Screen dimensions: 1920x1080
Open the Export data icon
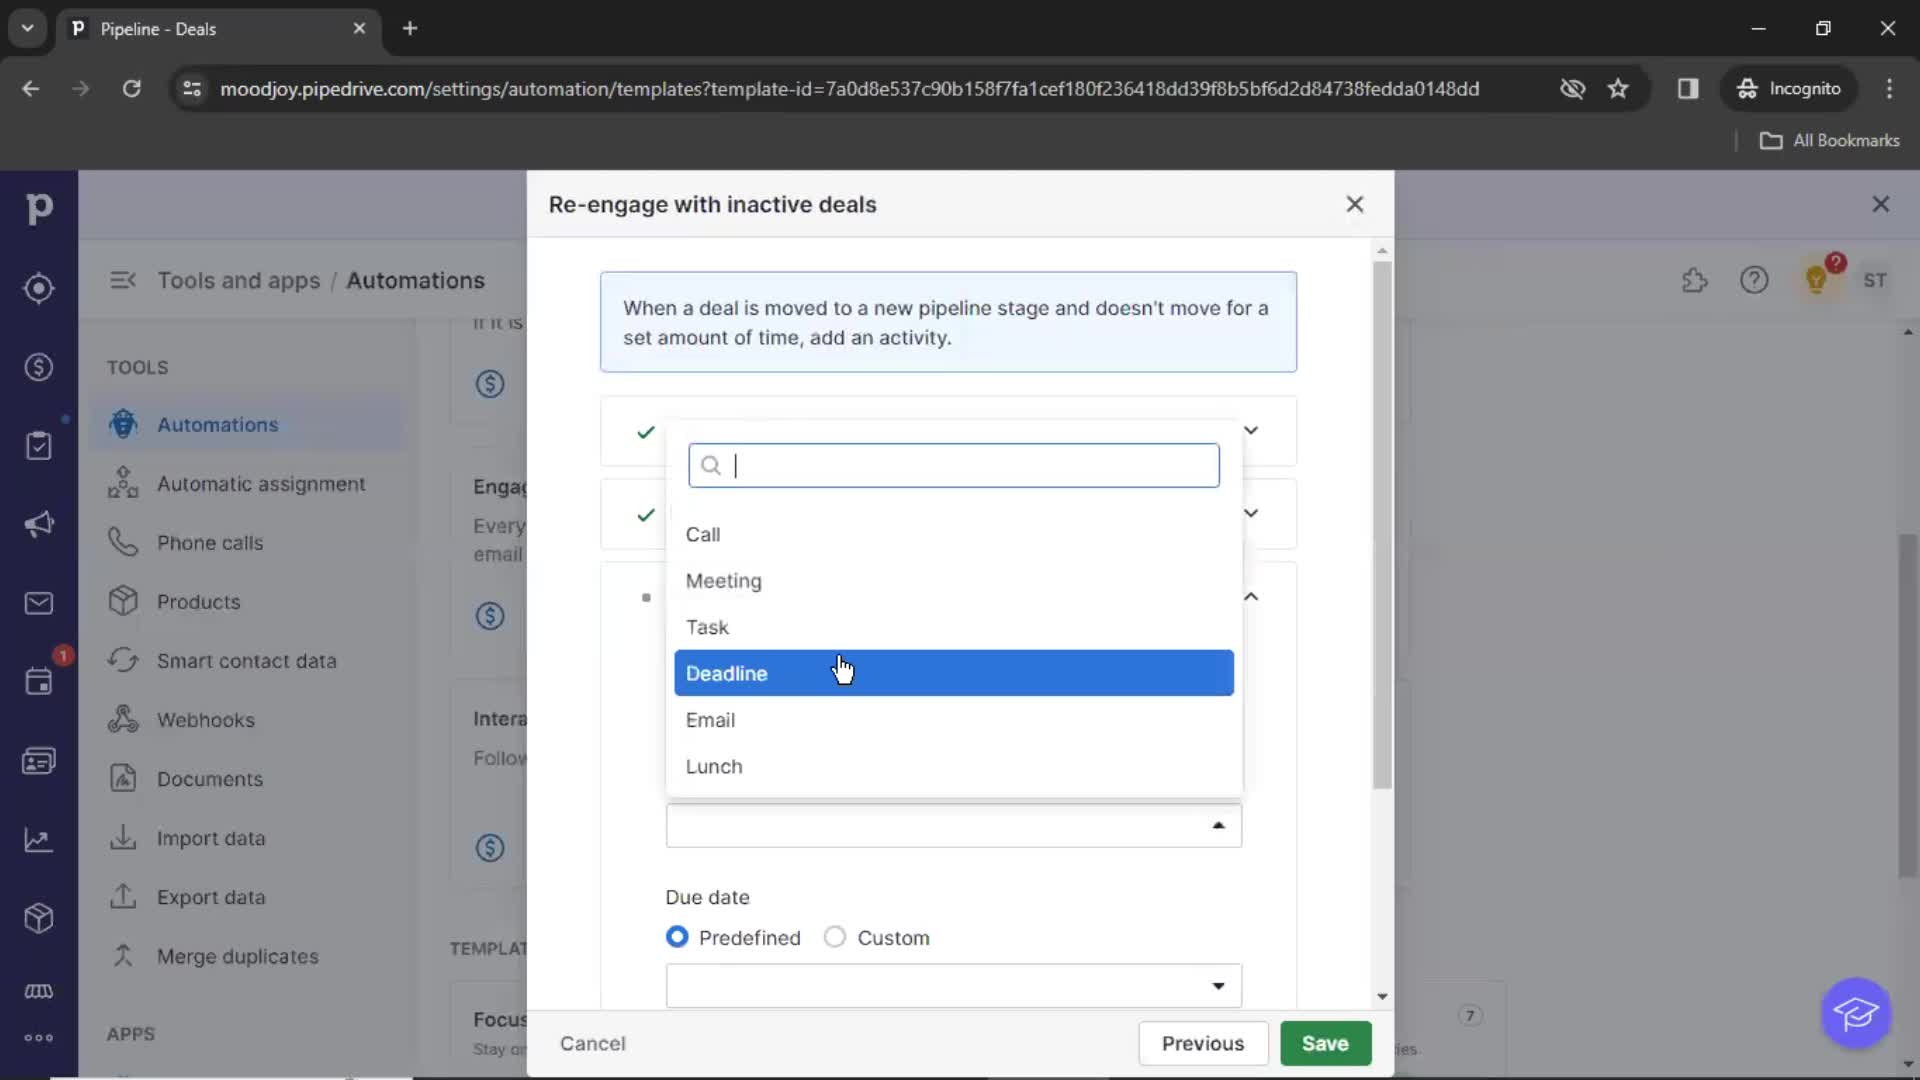point(124,897)
